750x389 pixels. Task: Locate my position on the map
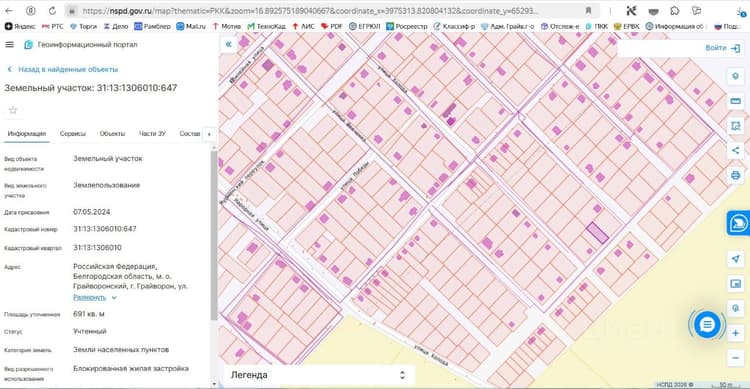point(736,259)
